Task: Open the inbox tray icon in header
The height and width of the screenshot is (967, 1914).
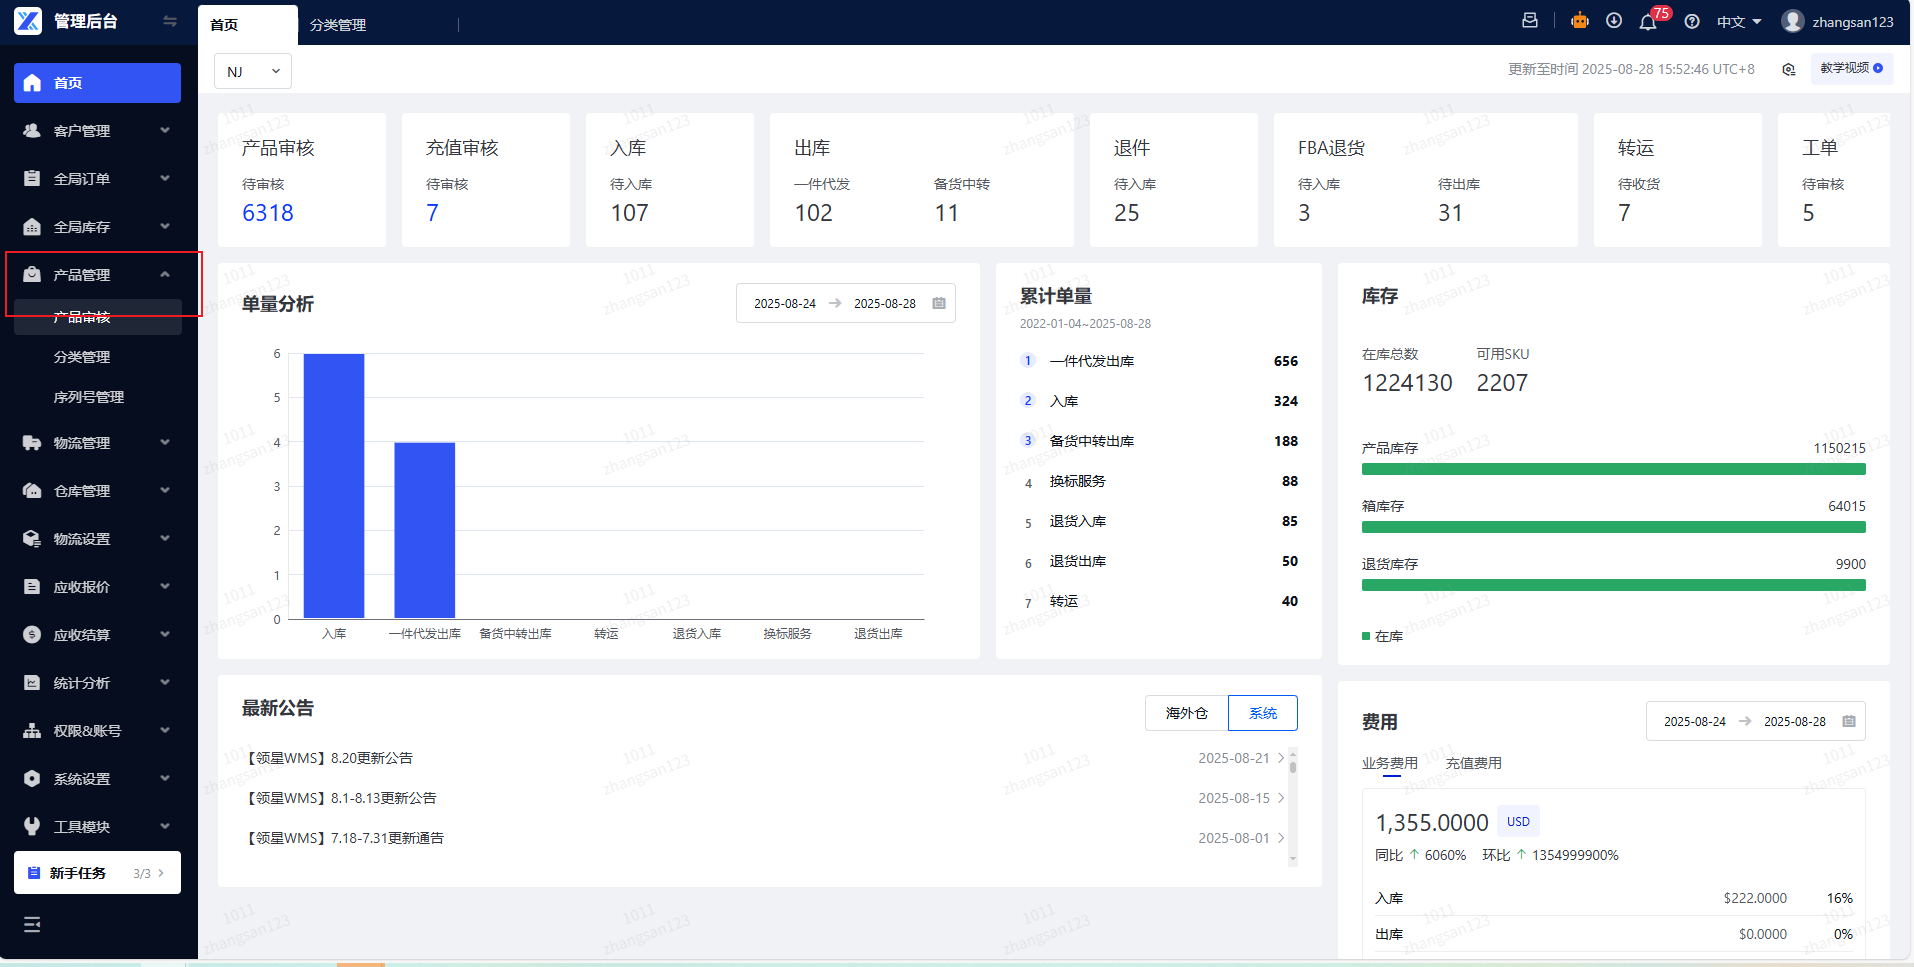Action: click(x=1530, y=21)
